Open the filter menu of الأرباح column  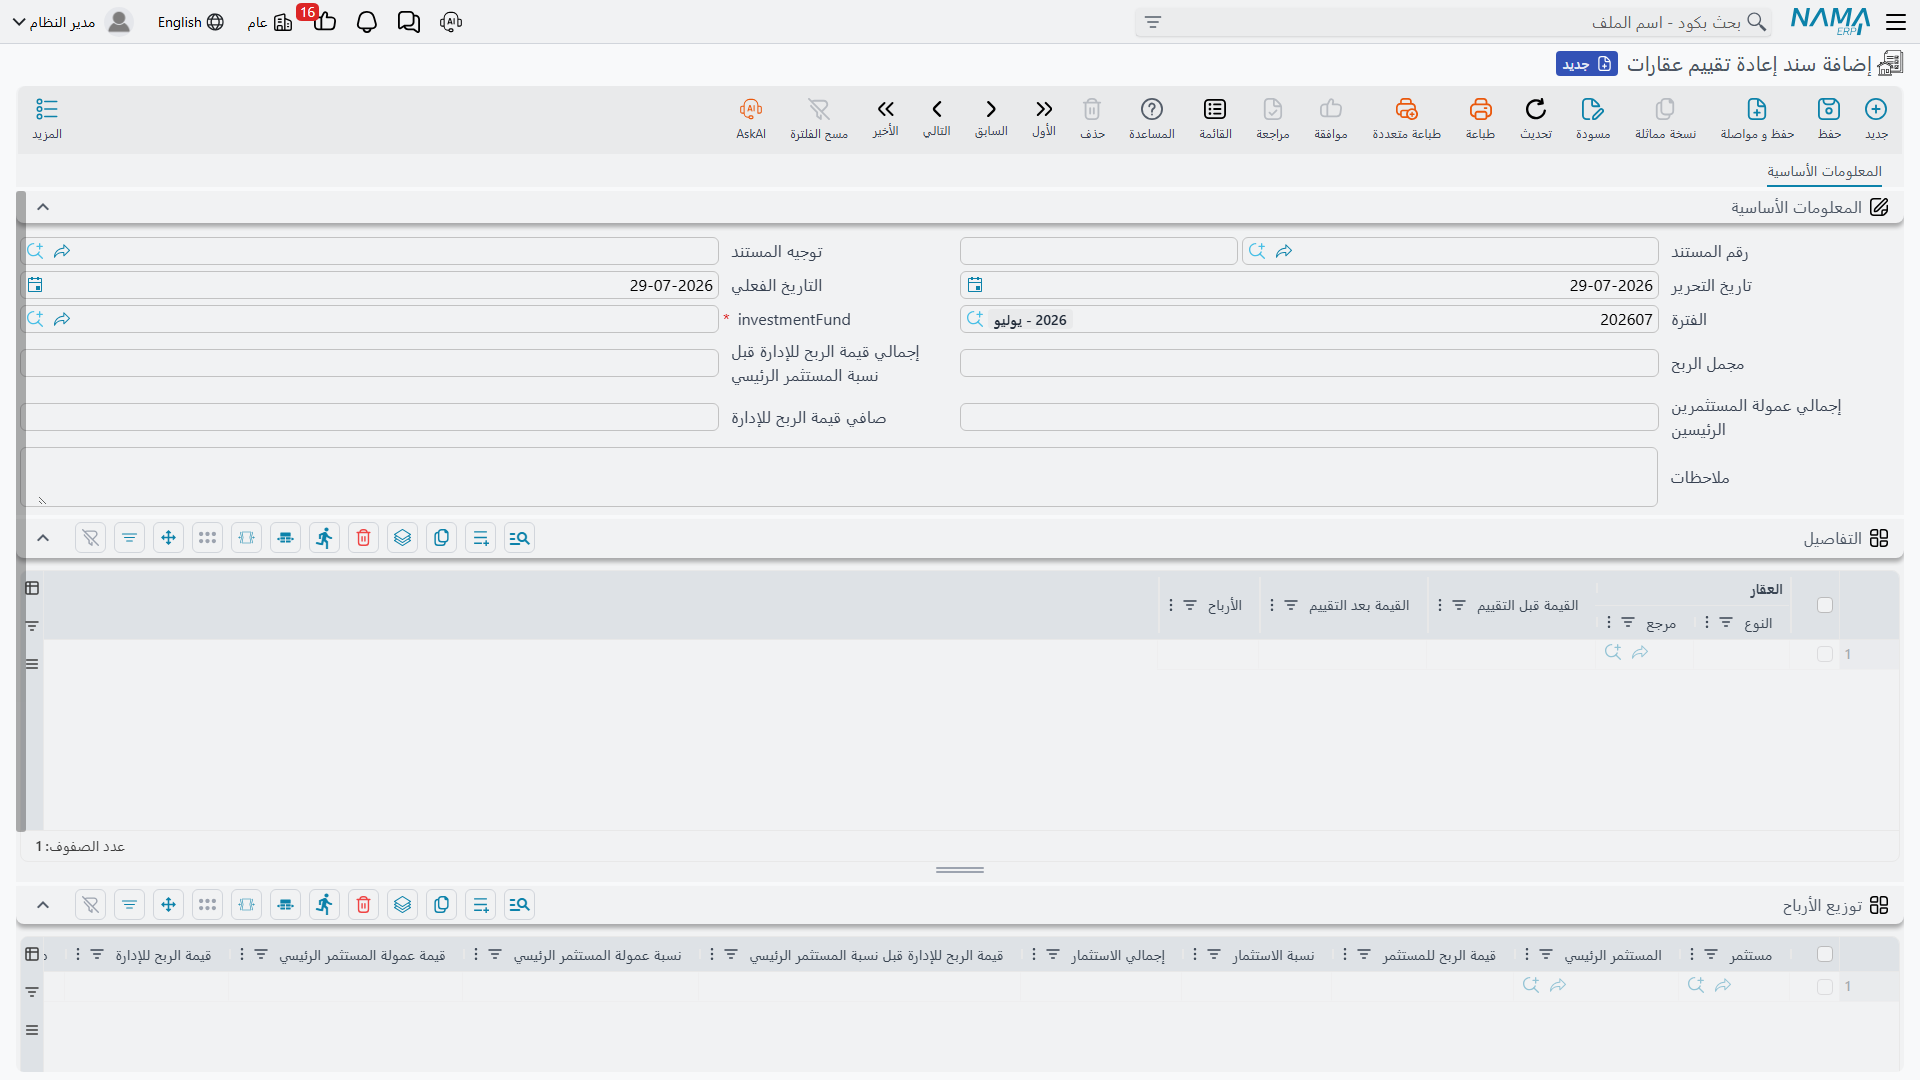point(1190,606)
